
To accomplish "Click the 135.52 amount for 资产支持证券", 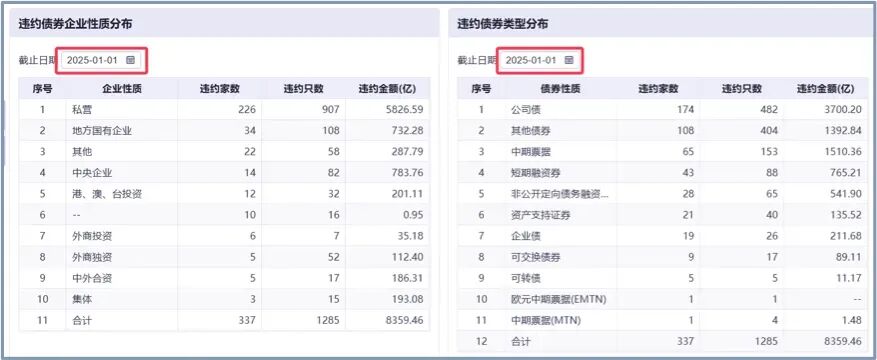I will [846, 215].
